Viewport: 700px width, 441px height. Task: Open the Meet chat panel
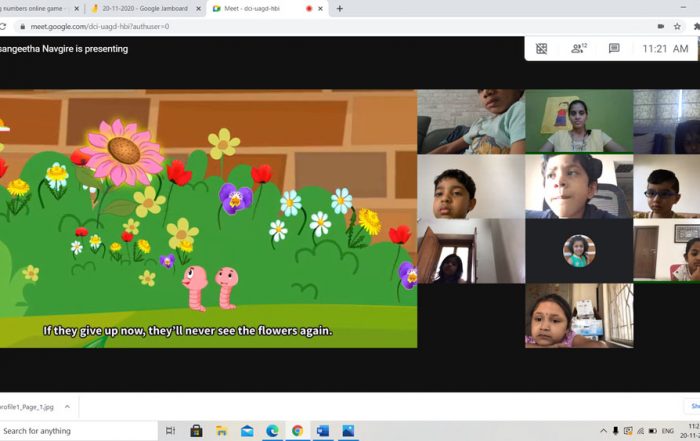pyautogui.click(x=614, y=48)
